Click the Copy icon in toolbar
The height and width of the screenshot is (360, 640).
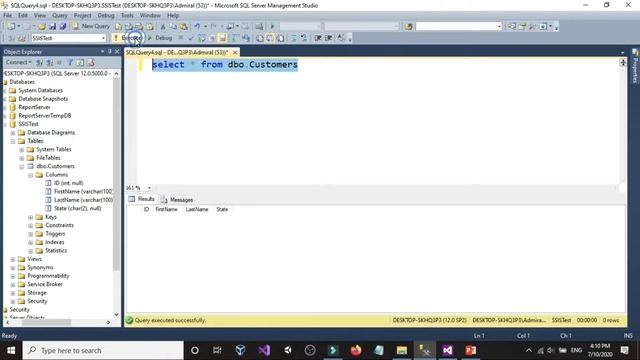point(173,27)
